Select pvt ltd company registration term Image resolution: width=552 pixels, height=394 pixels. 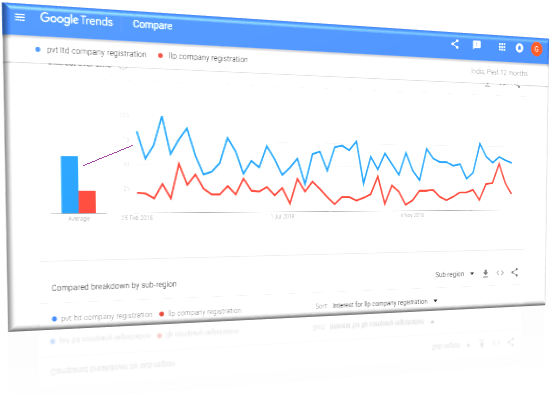pyautogui.click(x=96, y=52)
